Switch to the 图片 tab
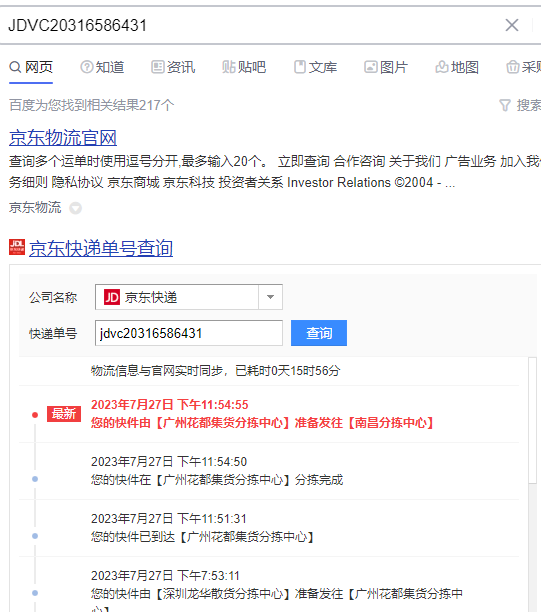 coord(386,67)
